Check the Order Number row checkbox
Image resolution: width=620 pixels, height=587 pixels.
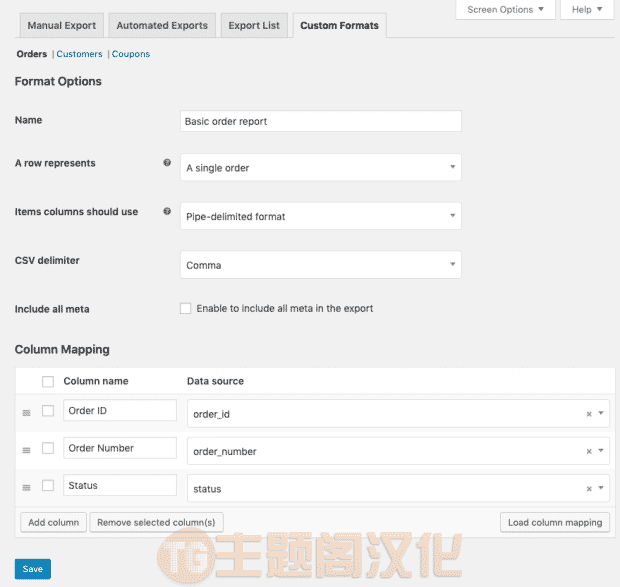coord(48,448)
